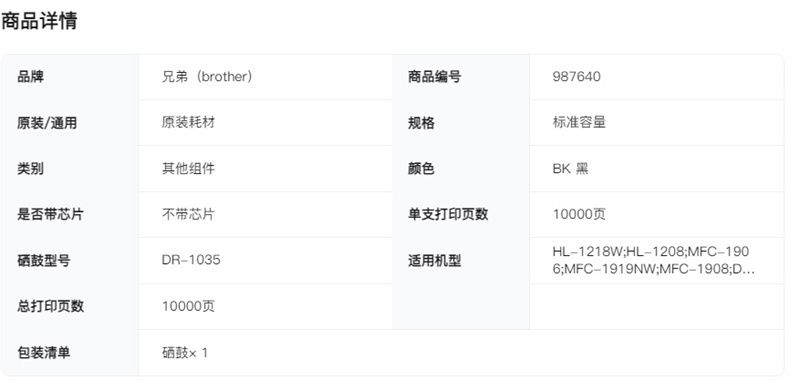Screen dimensions: 800x380
Task: Select the 其他组件 category value
Action: (x=188, y=168)
